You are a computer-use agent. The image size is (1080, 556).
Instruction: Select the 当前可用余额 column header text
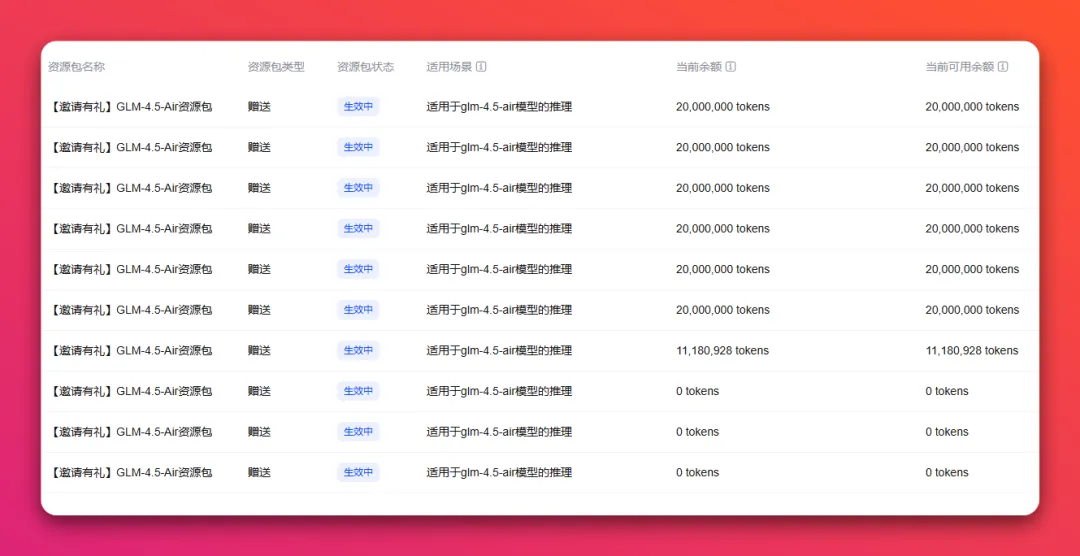959,67
